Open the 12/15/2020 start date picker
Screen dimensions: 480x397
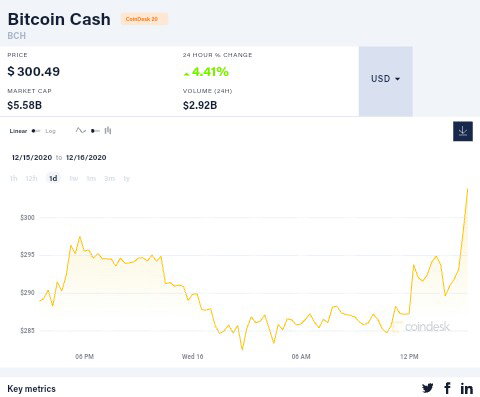point(32,157)
